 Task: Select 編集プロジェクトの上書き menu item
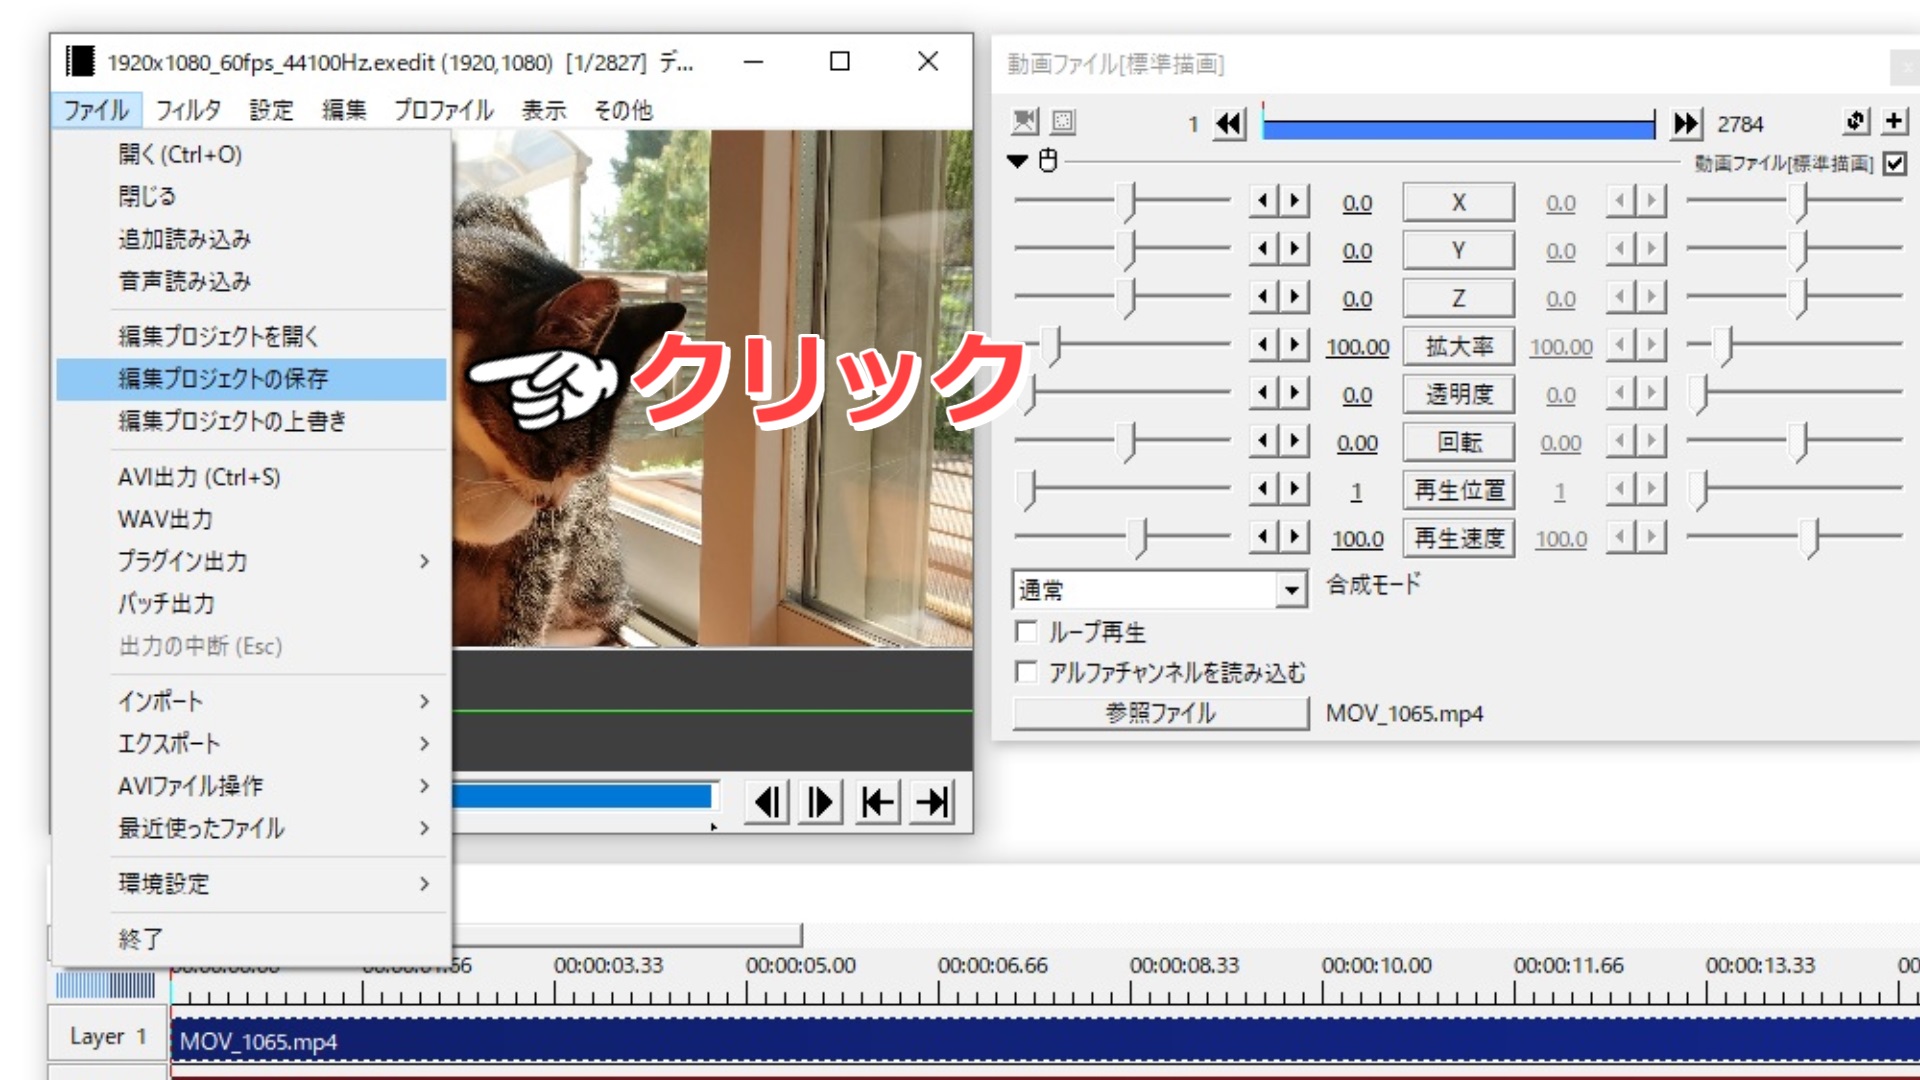click(x=250, y=421)
